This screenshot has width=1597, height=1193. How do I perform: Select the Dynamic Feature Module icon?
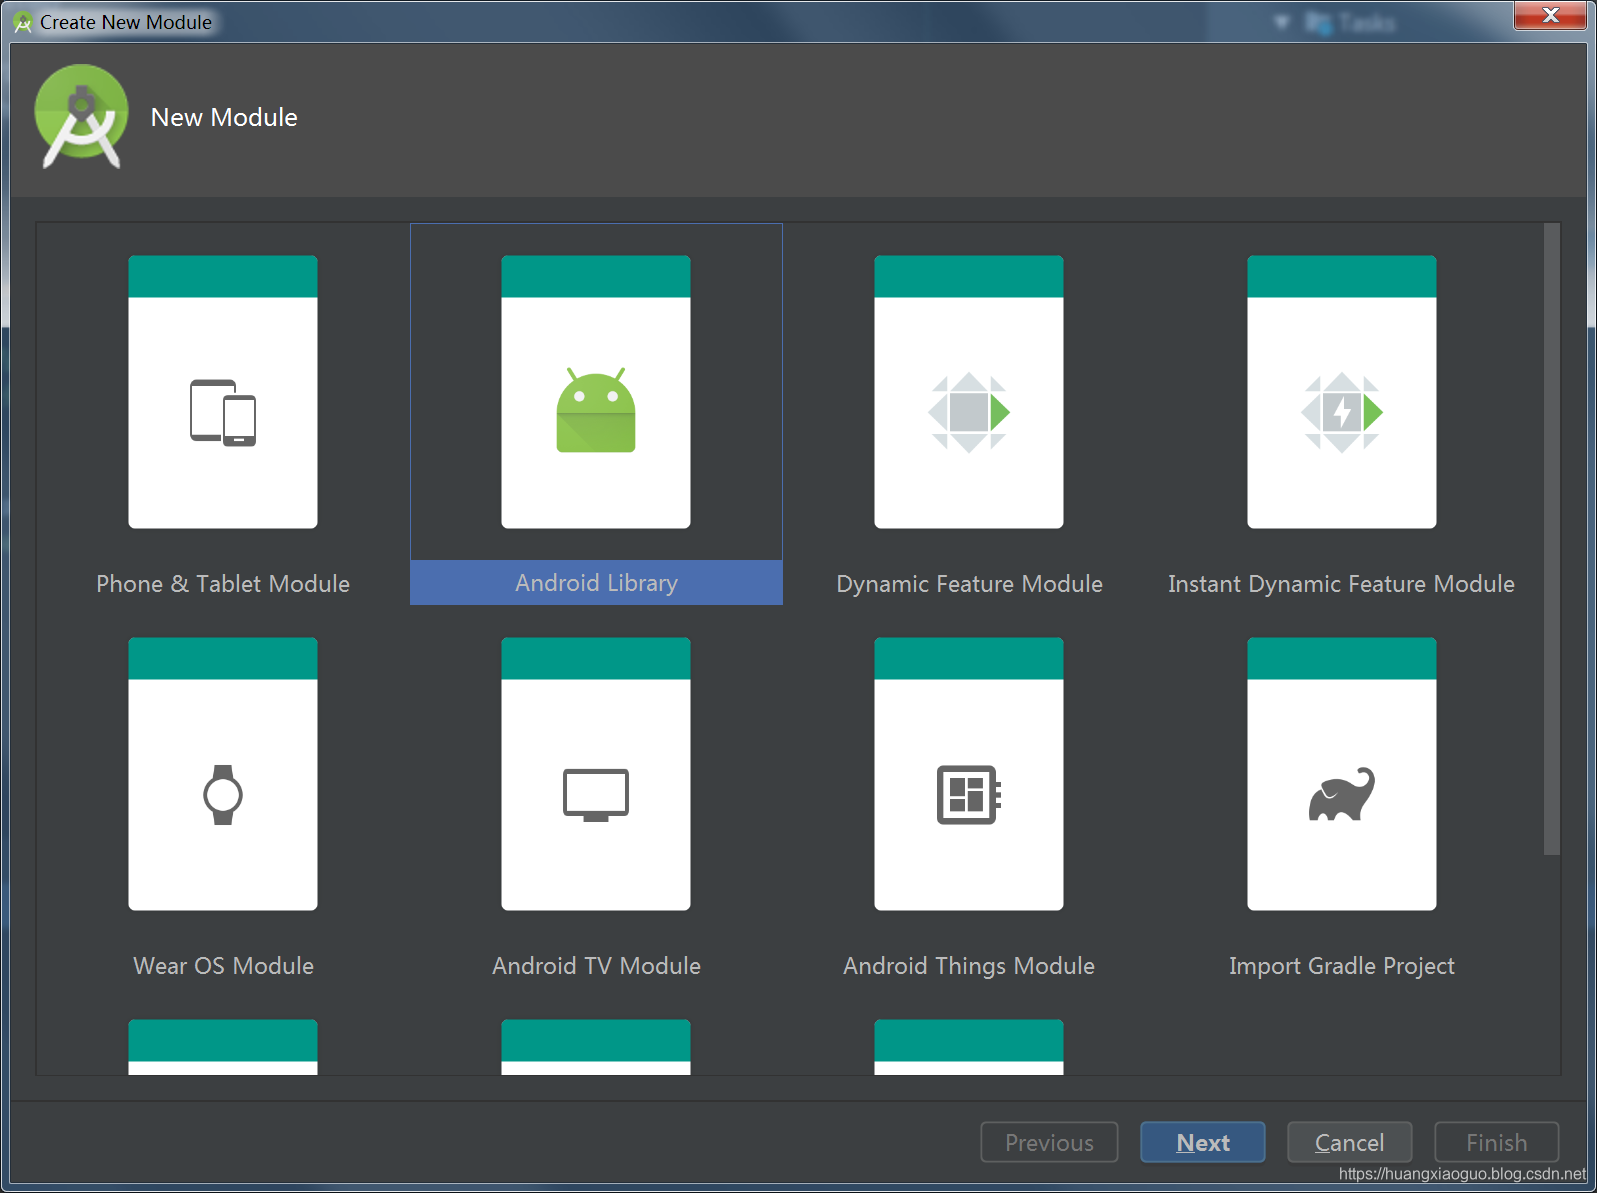point(969,412)
